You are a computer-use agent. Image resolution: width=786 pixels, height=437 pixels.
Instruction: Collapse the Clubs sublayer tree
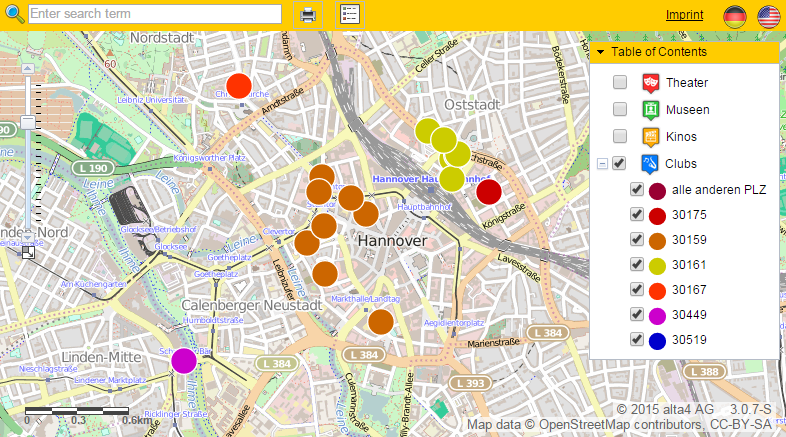tap(603, 163)
